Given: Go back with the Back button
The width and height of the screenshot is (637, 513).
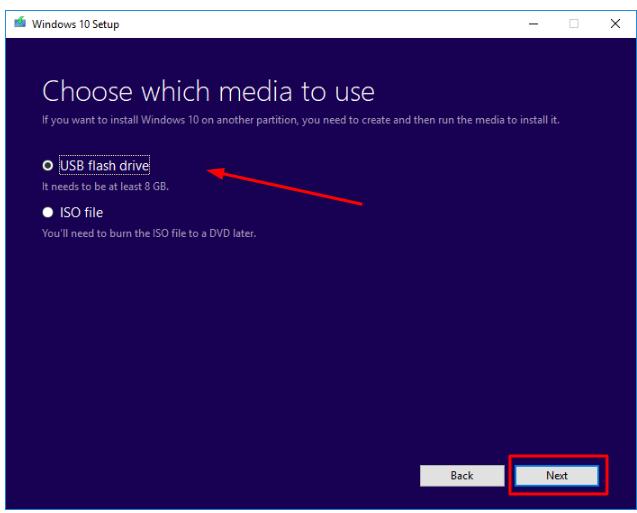Looking at the screenshot, I should (x=461, y=475).
